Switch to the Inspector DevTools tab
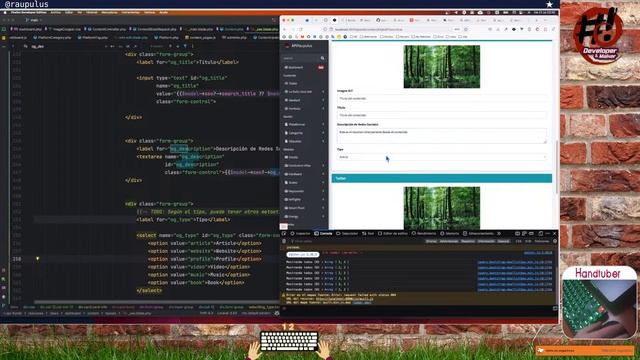640x360 pixels. click(x=301, y=233)
